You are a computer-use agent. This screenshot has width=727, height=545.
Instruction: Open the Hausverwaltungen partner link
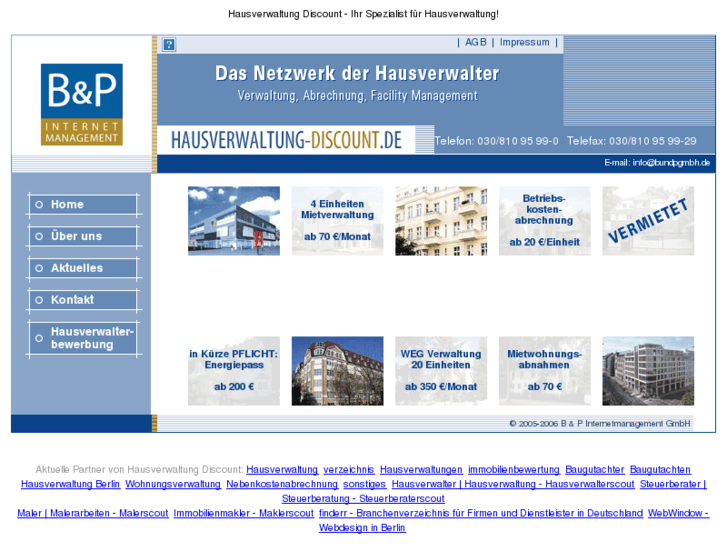(421, 470)
